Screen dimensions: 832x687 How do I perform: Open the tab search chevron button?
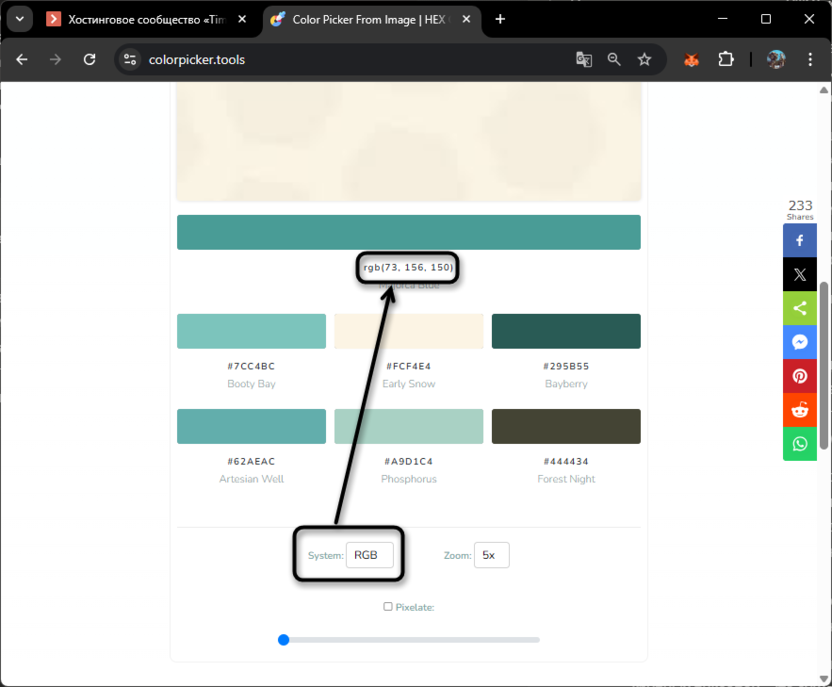pos(20,19)
